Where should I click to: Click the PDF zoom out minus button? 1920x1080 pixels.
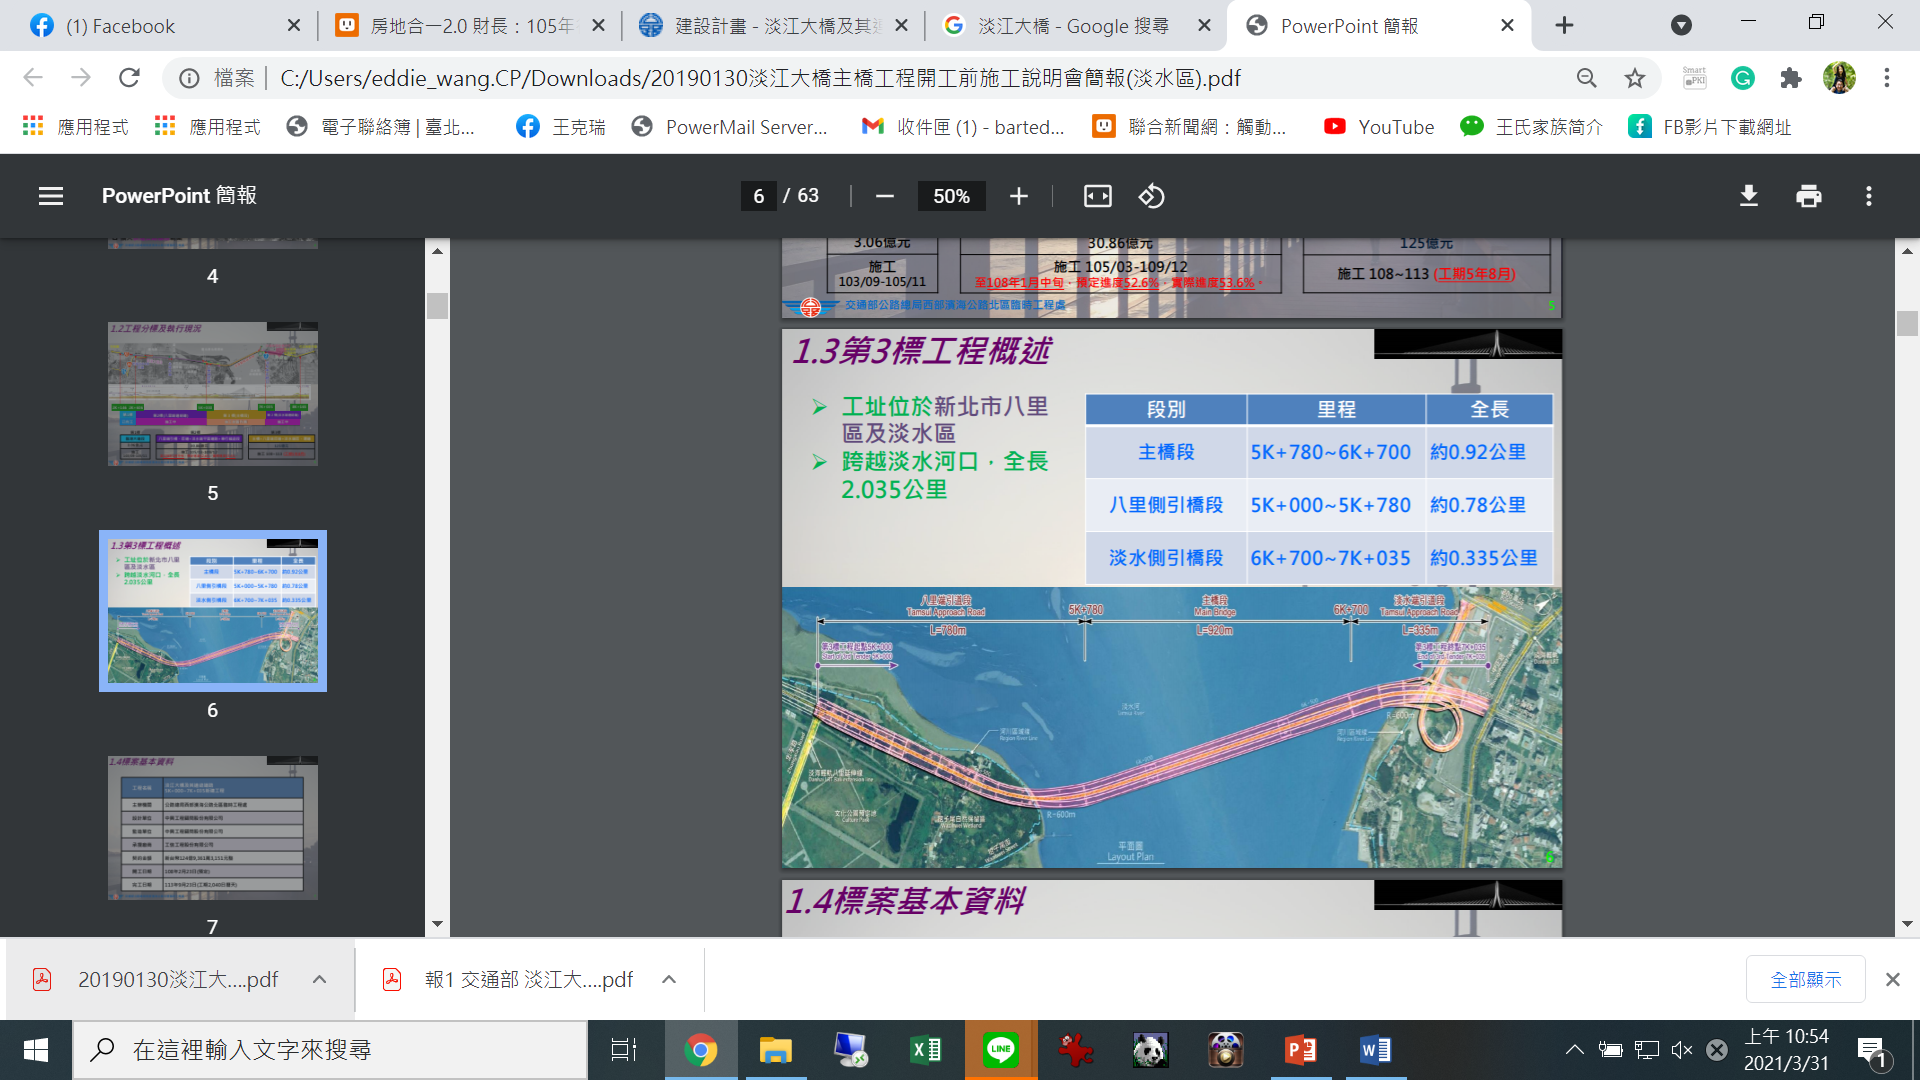pos(884,196)
